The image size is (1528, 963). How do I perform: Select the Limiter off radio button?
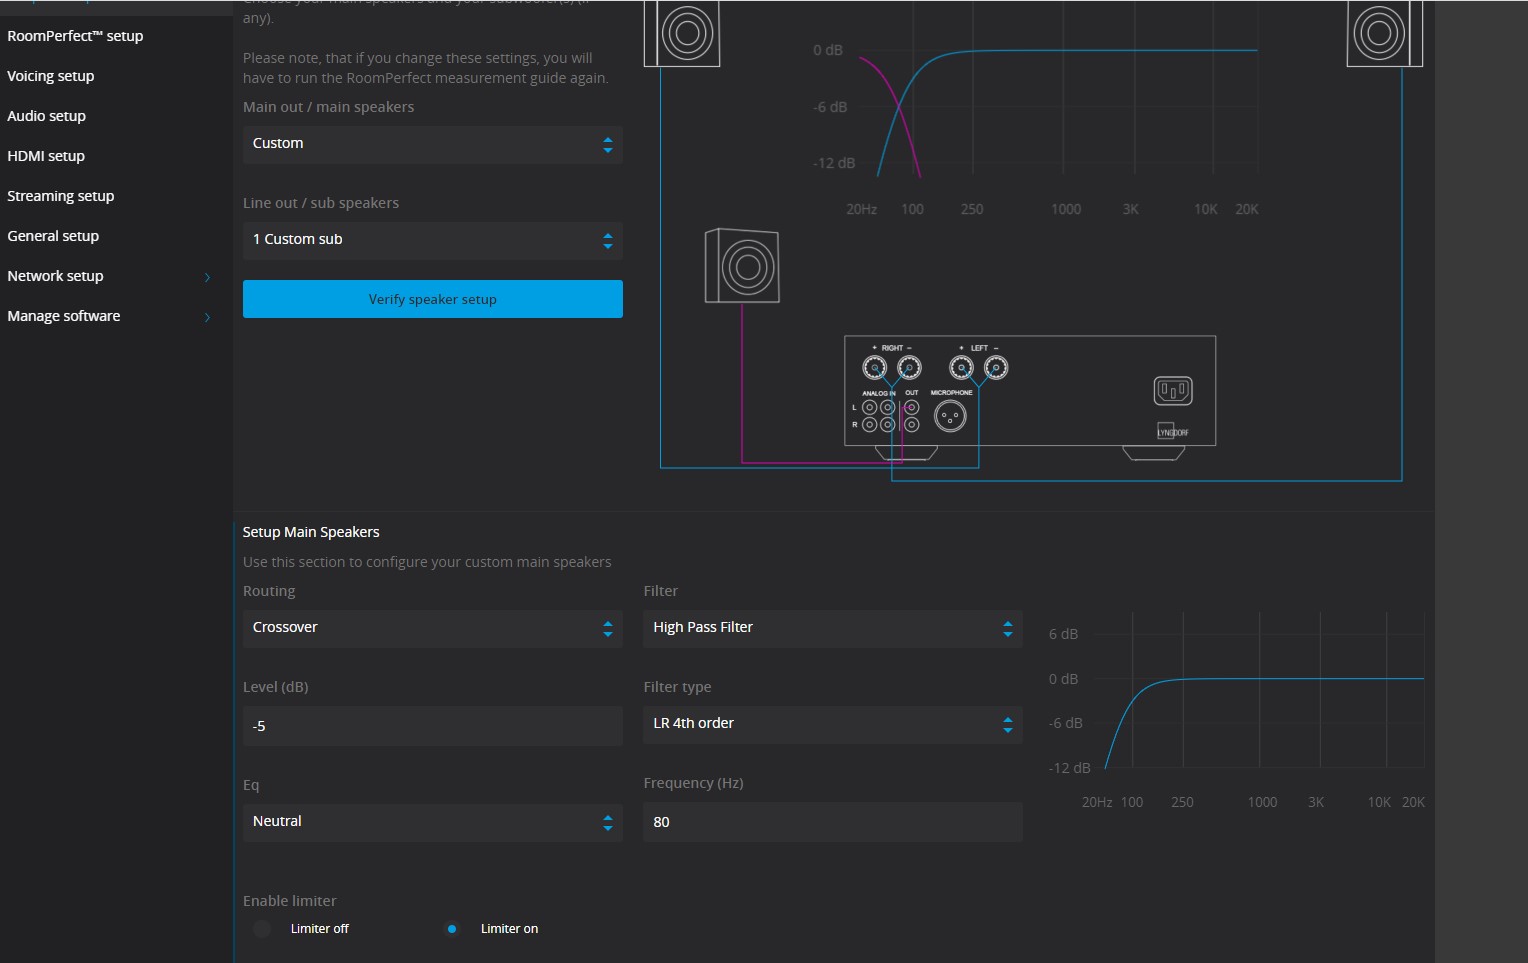262,929
